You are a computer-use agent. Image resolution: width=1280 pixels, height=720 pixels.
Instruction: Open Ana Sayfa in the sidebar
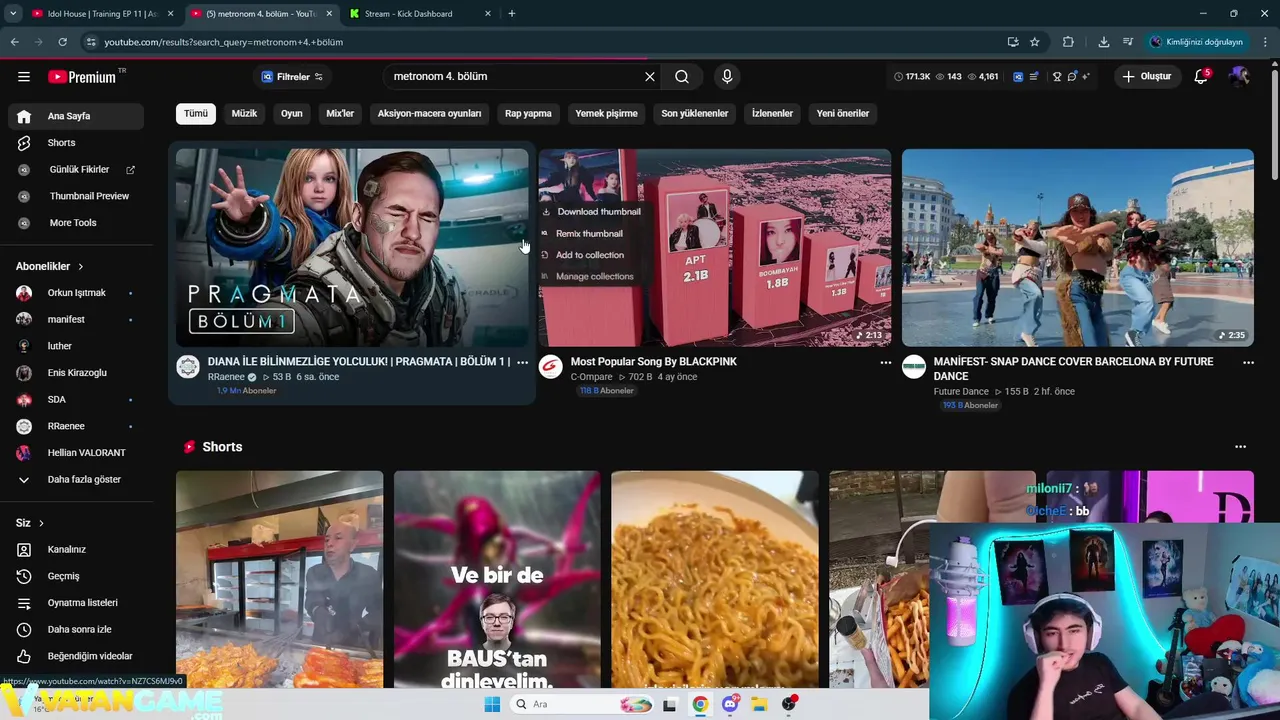pos(76,116)
